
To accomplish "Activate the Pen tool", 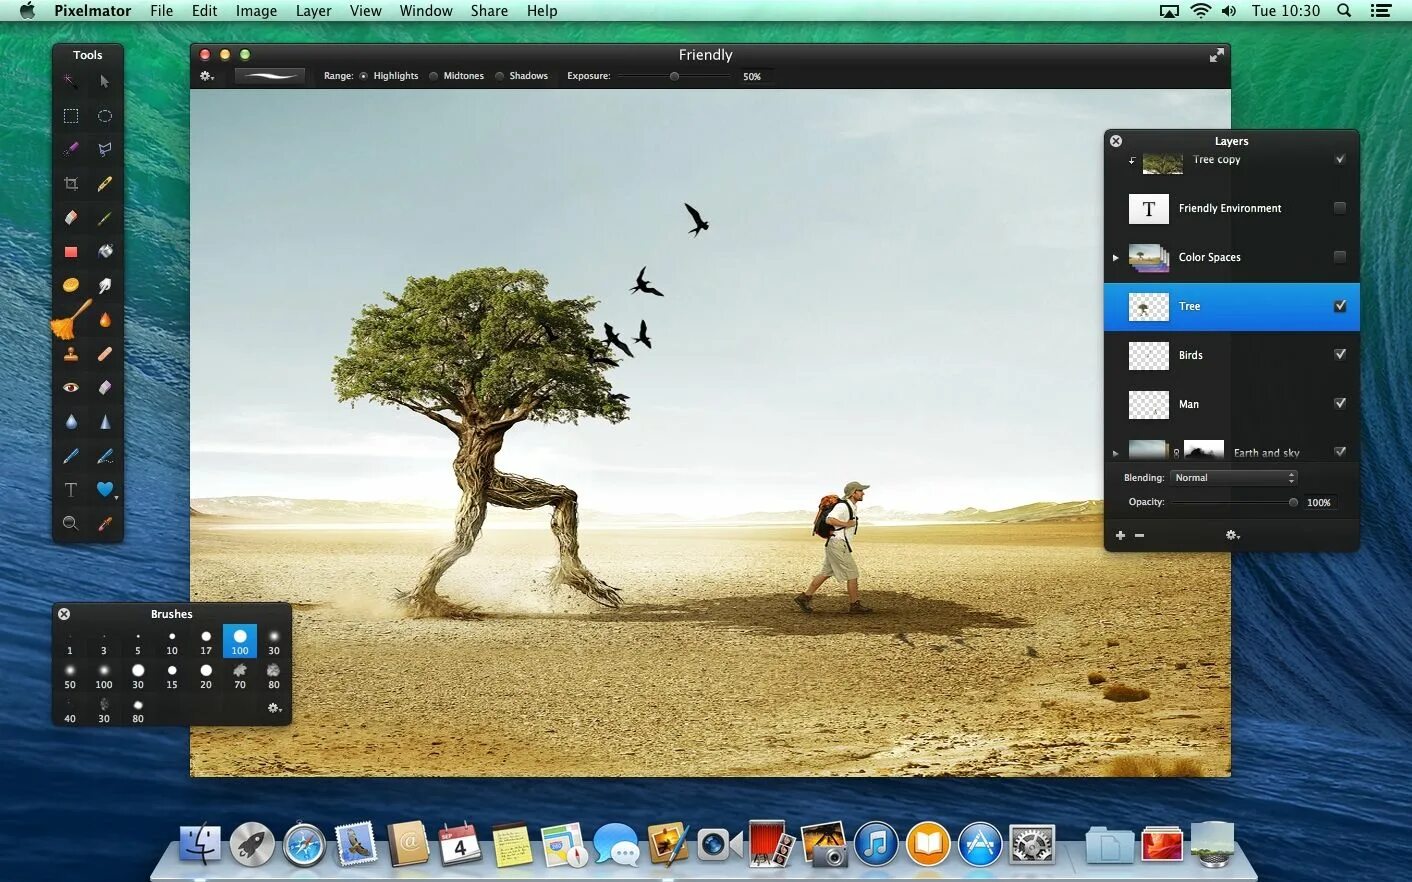I will (x=71, y=456).
